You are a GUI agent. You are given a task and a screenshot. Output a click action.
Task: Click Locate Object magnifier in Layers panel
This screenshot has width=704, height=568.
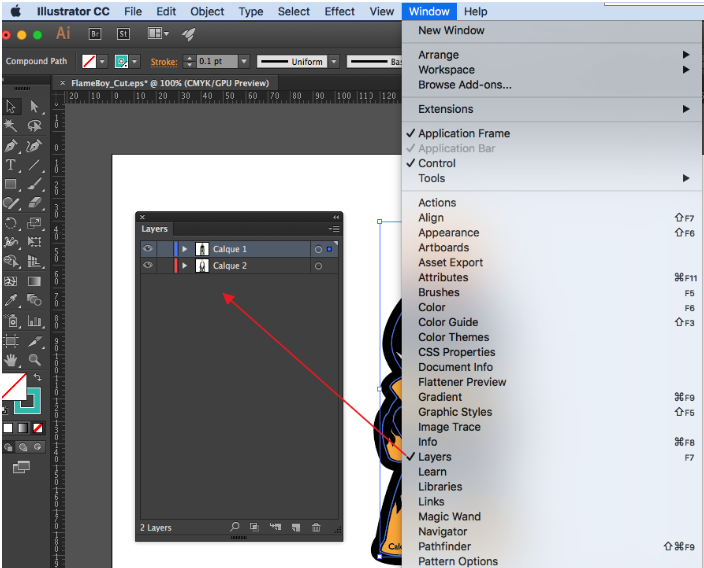(x=234, y=527)
